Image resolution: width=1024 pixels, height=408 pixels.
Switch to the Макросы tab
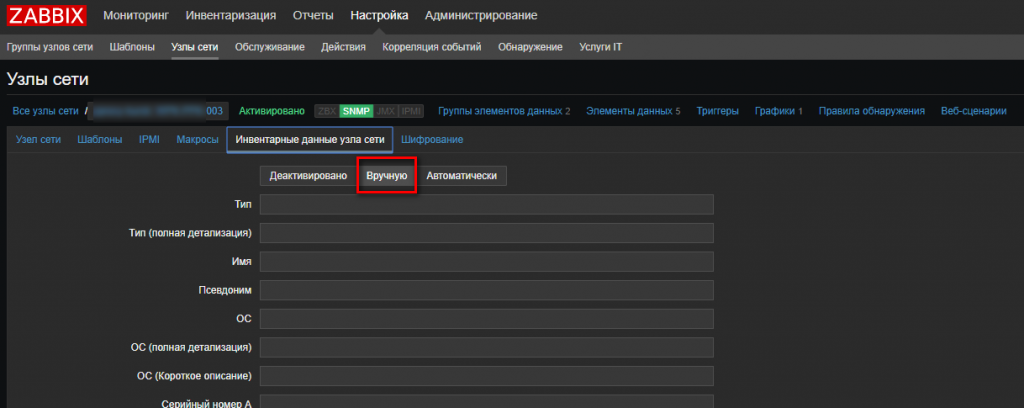pos(197,140)
